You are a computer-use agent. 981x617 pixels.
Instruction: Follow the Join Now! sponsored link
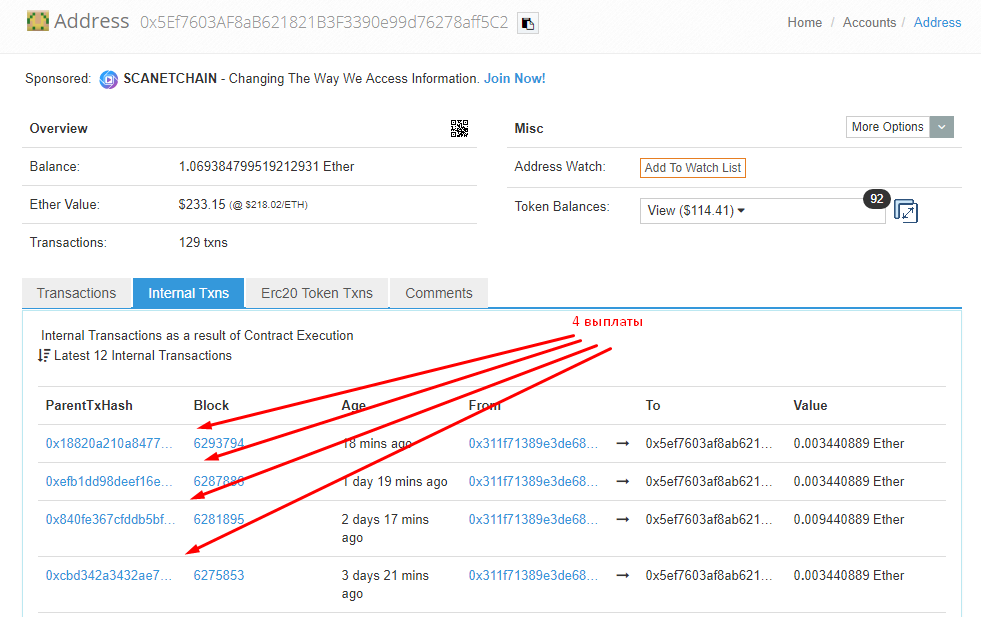(x=514, y=79)
